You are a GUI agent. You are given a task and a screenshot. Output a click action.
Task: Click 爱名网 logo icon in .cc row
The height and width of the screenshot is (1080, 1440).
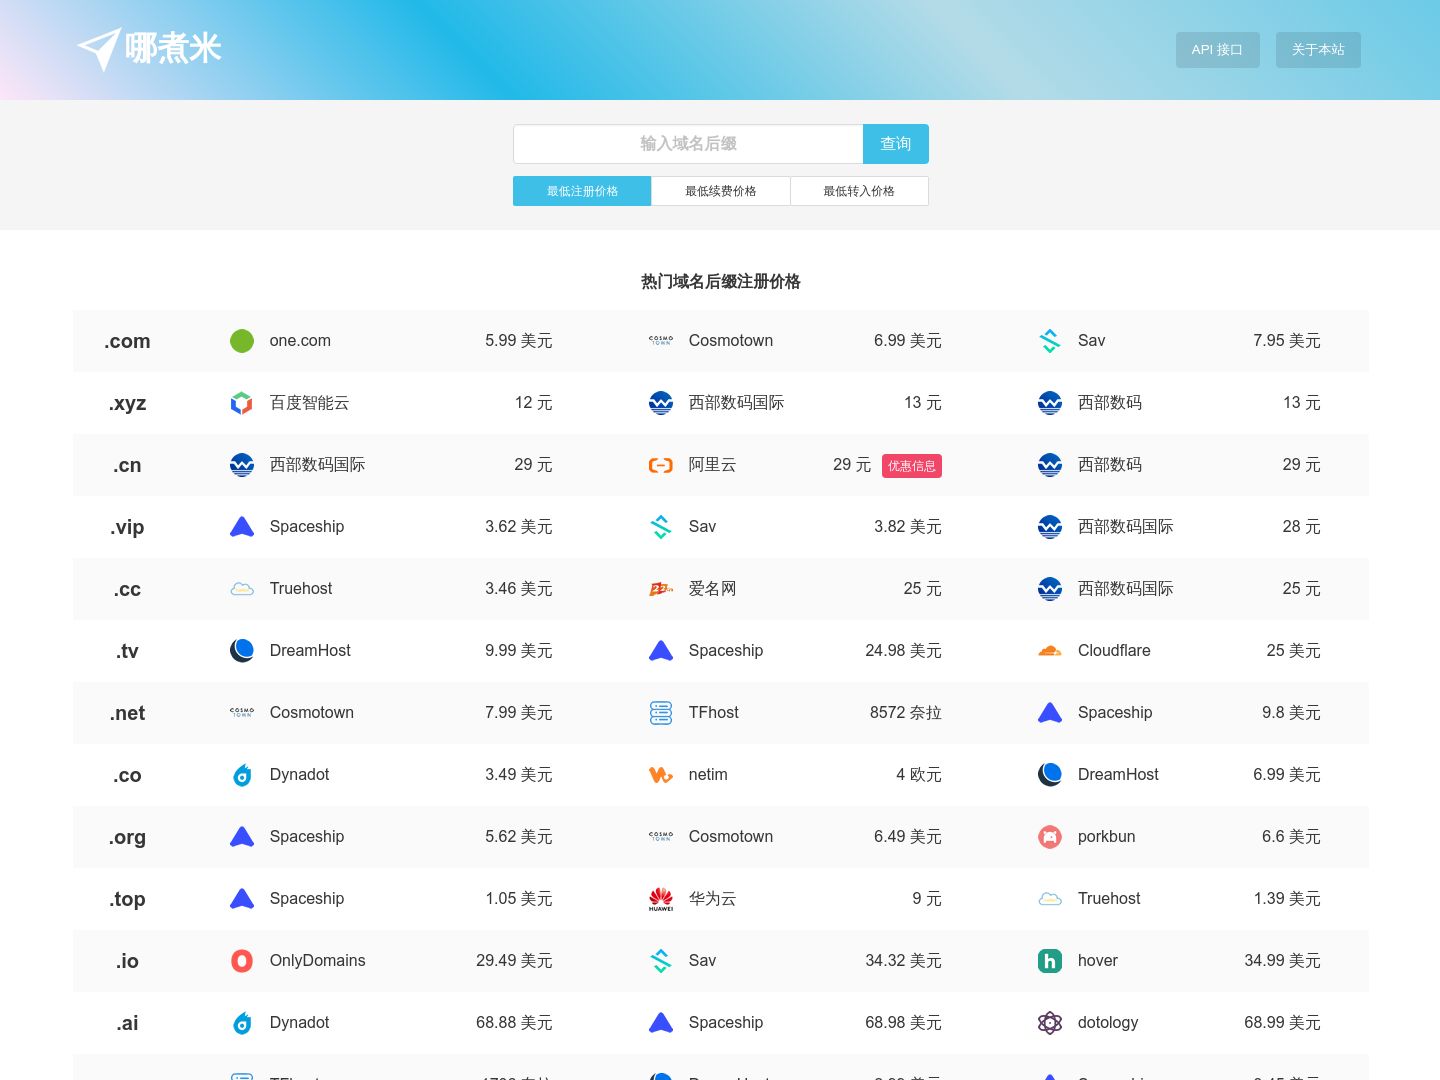(661, 589)
